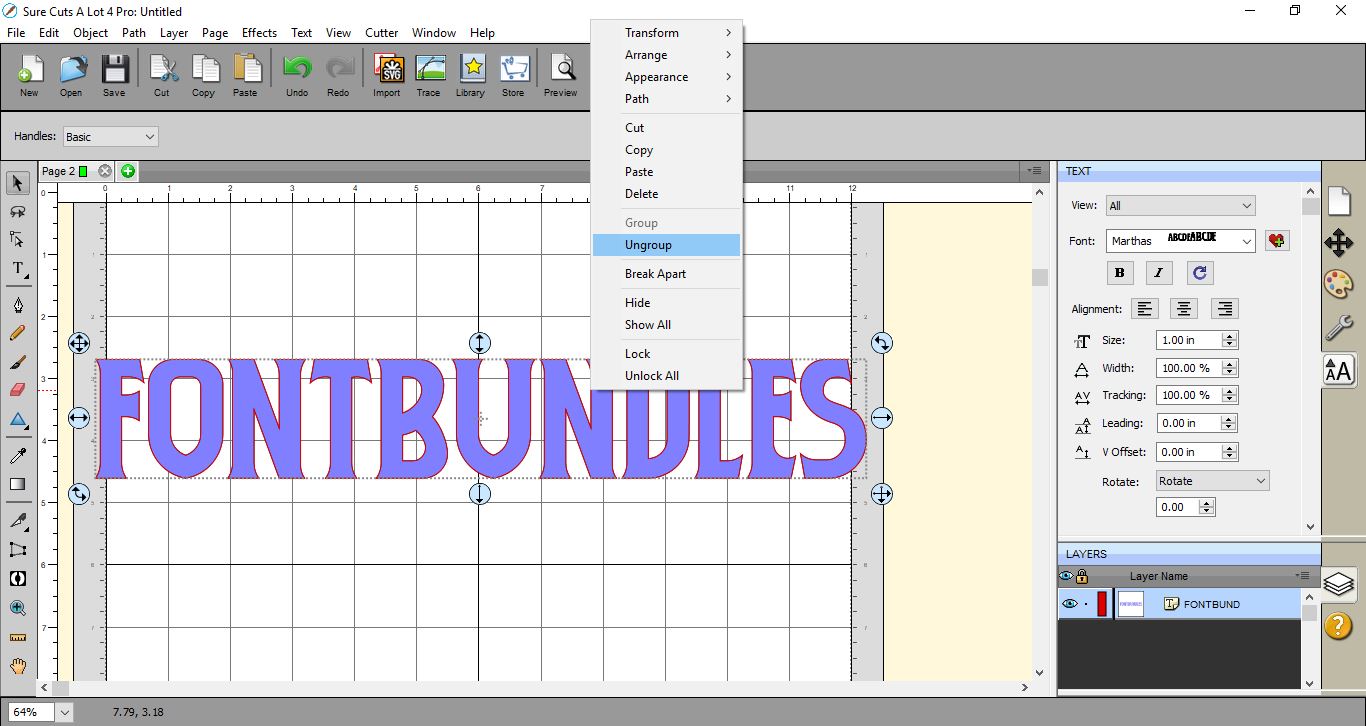The width and height of the screenshot is (1366, 726).
Task: Click the refresh font button beside Italic
Action: (1200, 272)
